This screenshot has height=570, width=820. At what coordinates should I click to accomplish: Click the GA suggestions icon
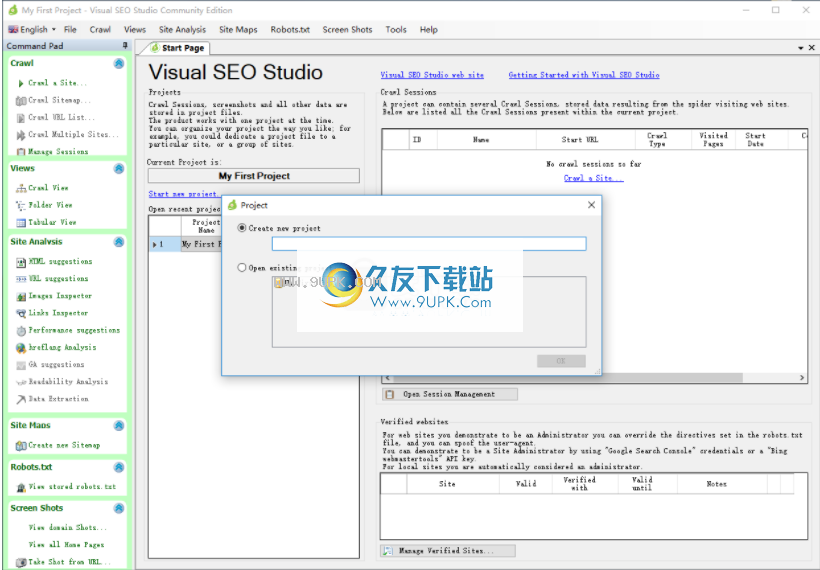tap(21, 365)
